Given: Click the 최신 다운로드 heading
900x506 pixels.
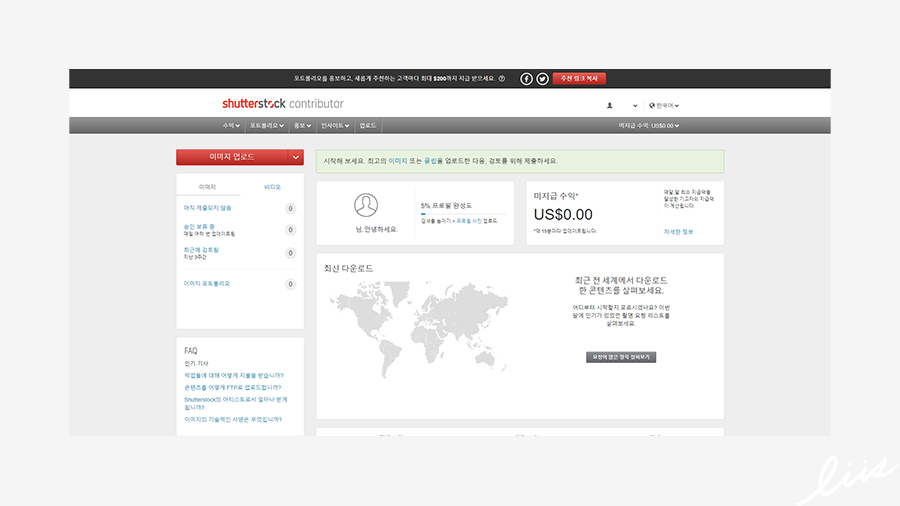Looking at the screenshot, I should pyautogui.click(x=348, y=268).
